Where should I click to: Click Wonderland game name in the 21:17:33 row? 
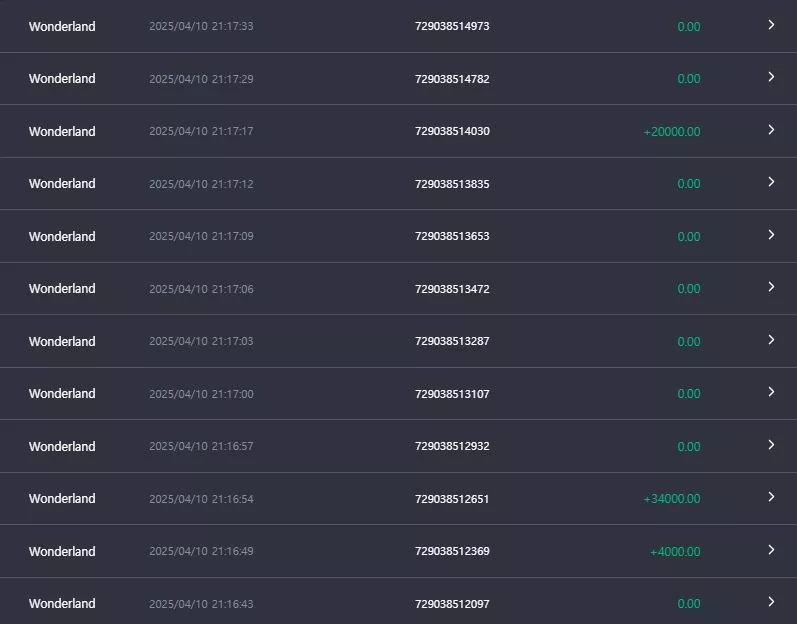tap(62, 26)
